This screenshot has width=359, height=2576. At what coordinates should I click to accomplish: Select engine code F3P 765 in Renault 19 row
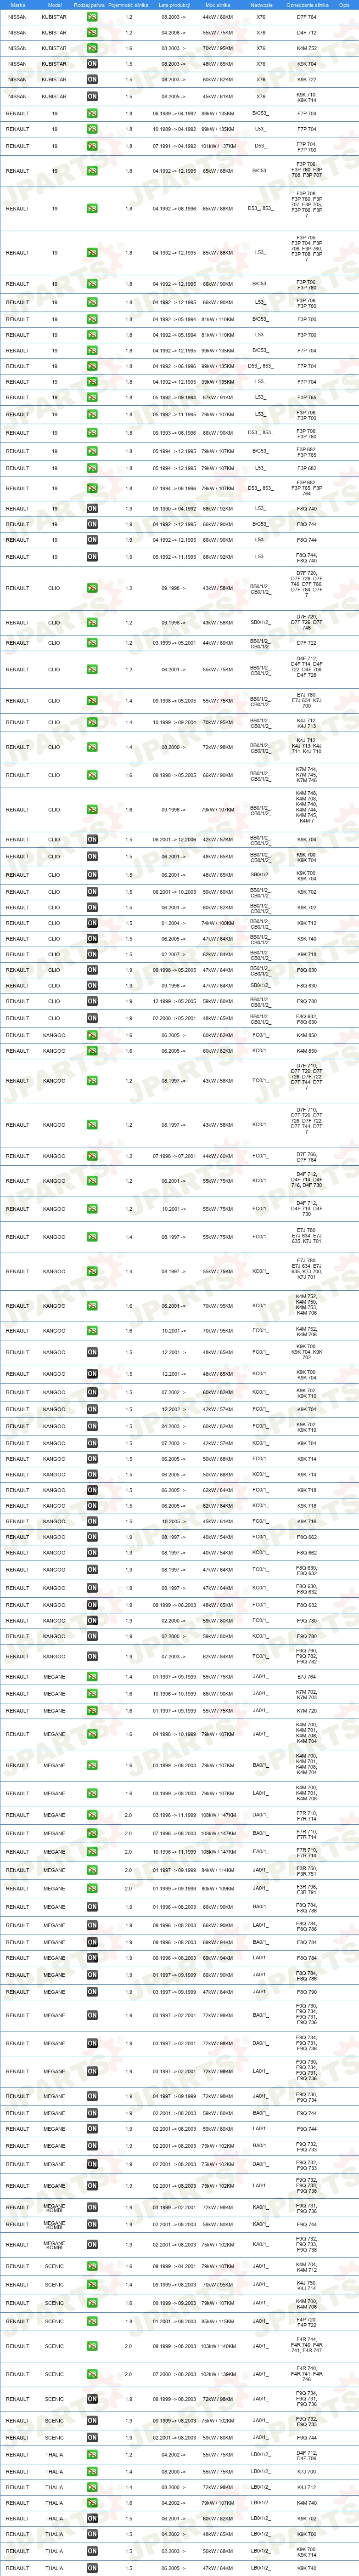tap(307, 398)
